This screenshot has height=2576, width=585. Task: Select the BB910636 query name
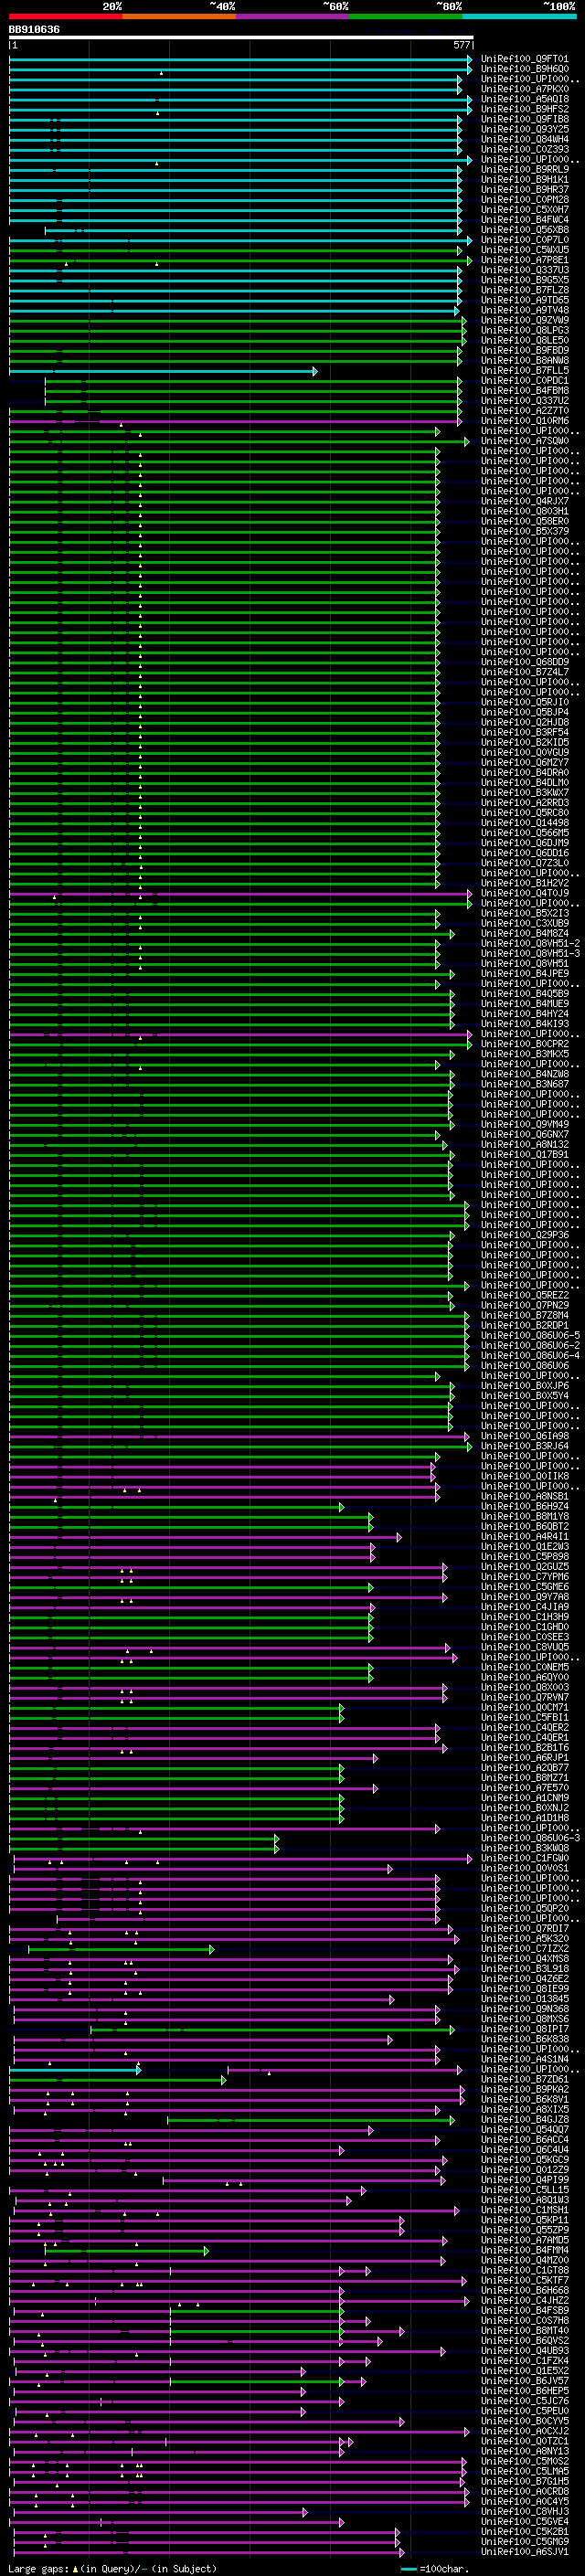click(34, 29)
